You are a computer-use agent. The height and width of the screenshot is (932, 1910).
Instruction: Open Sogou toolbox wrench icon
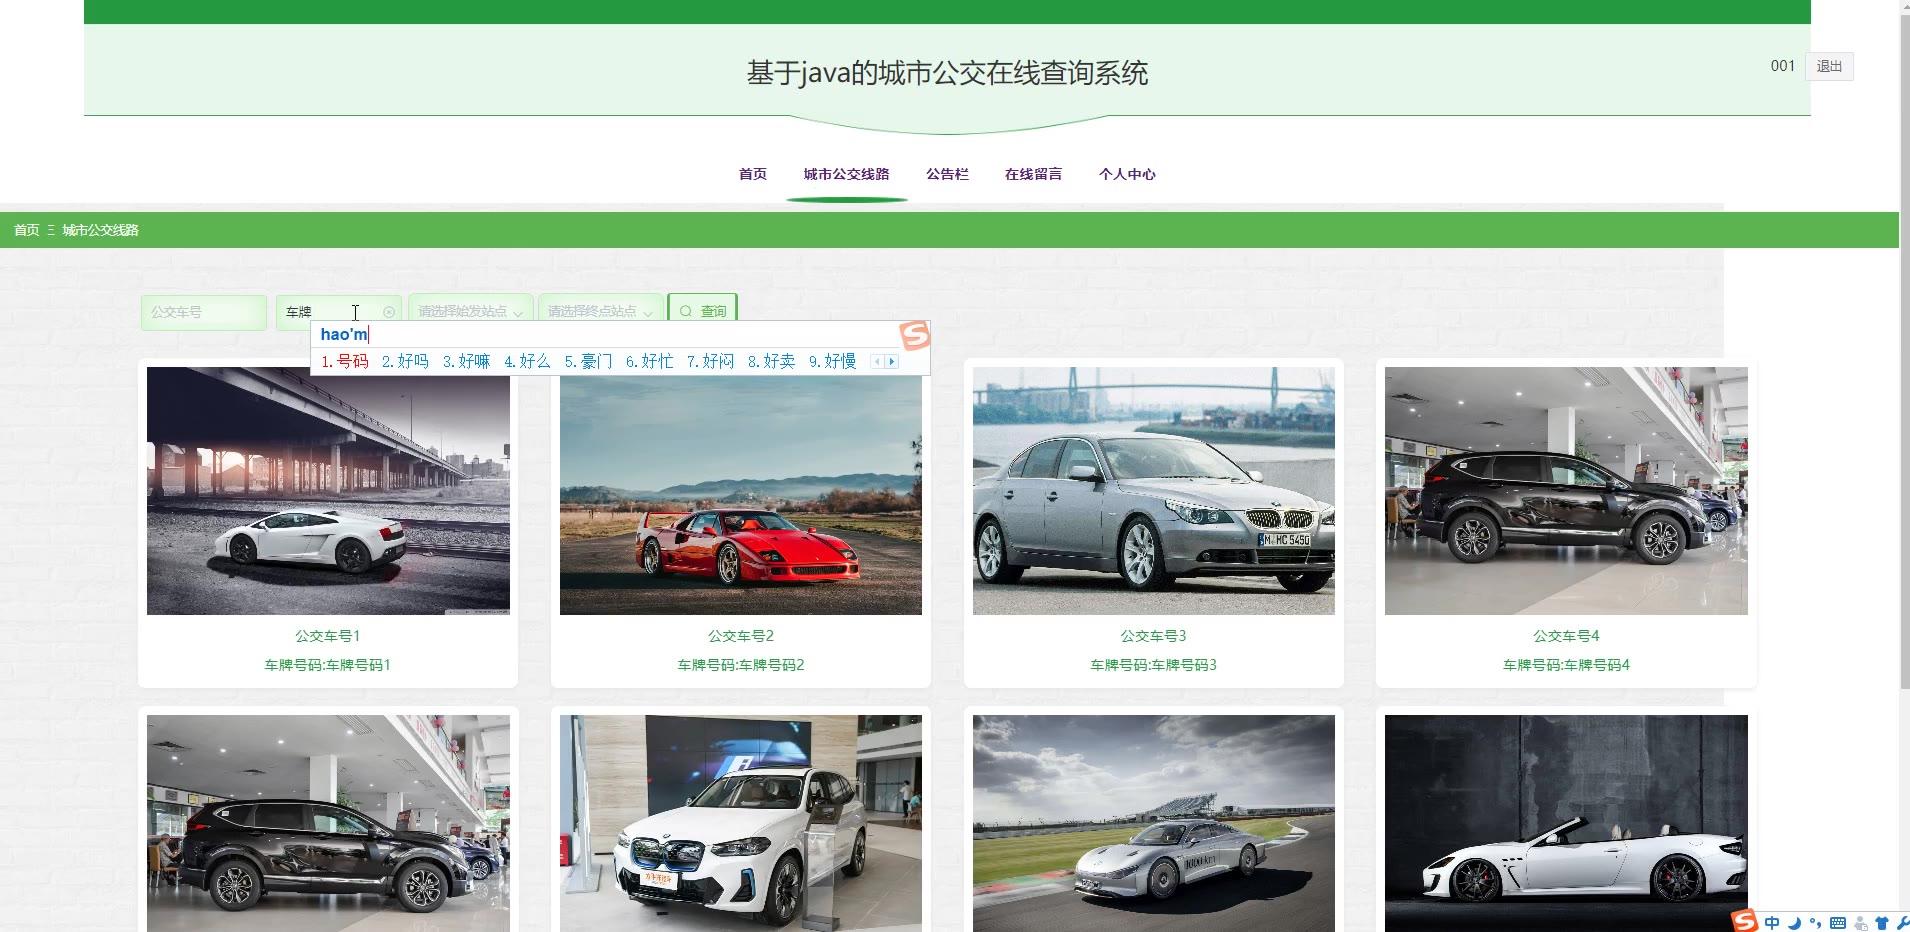tap(1902, 923)
